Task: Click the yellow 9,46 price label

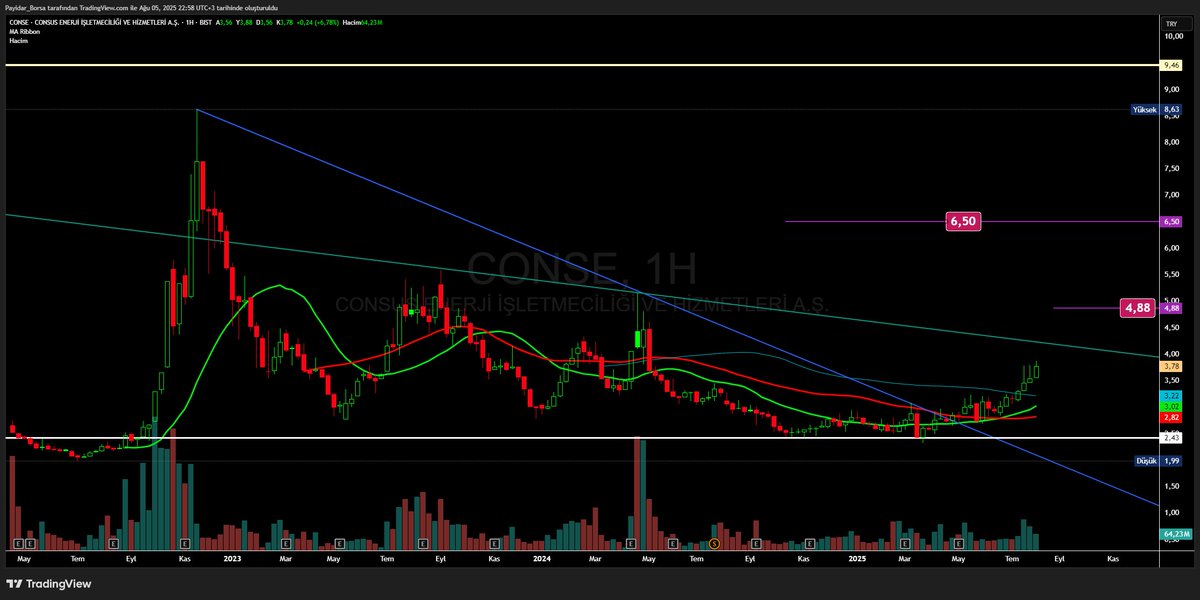Action: 1172,65
